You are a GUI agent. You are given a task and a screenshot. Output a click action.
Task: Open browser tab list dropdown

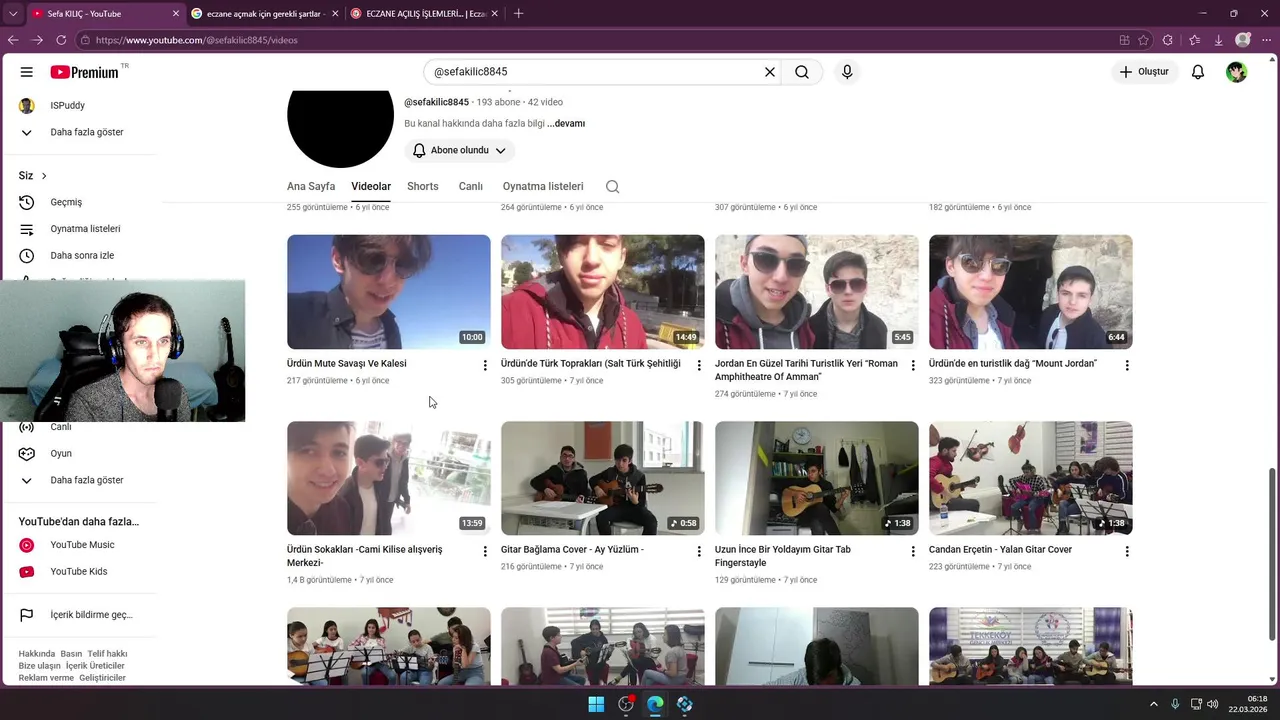[x=13, y=14]
